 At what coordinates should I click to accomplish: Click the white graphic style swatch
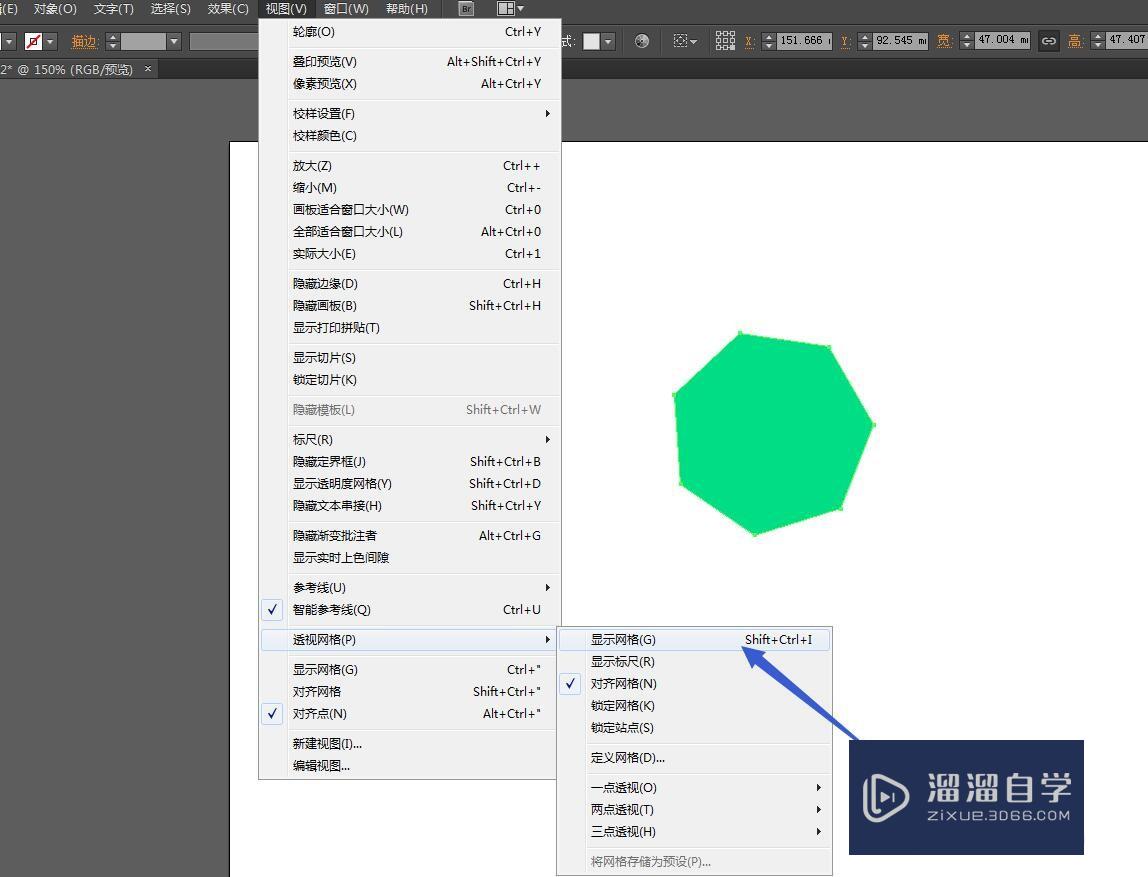pyautogui.click(x=591, y=41)
